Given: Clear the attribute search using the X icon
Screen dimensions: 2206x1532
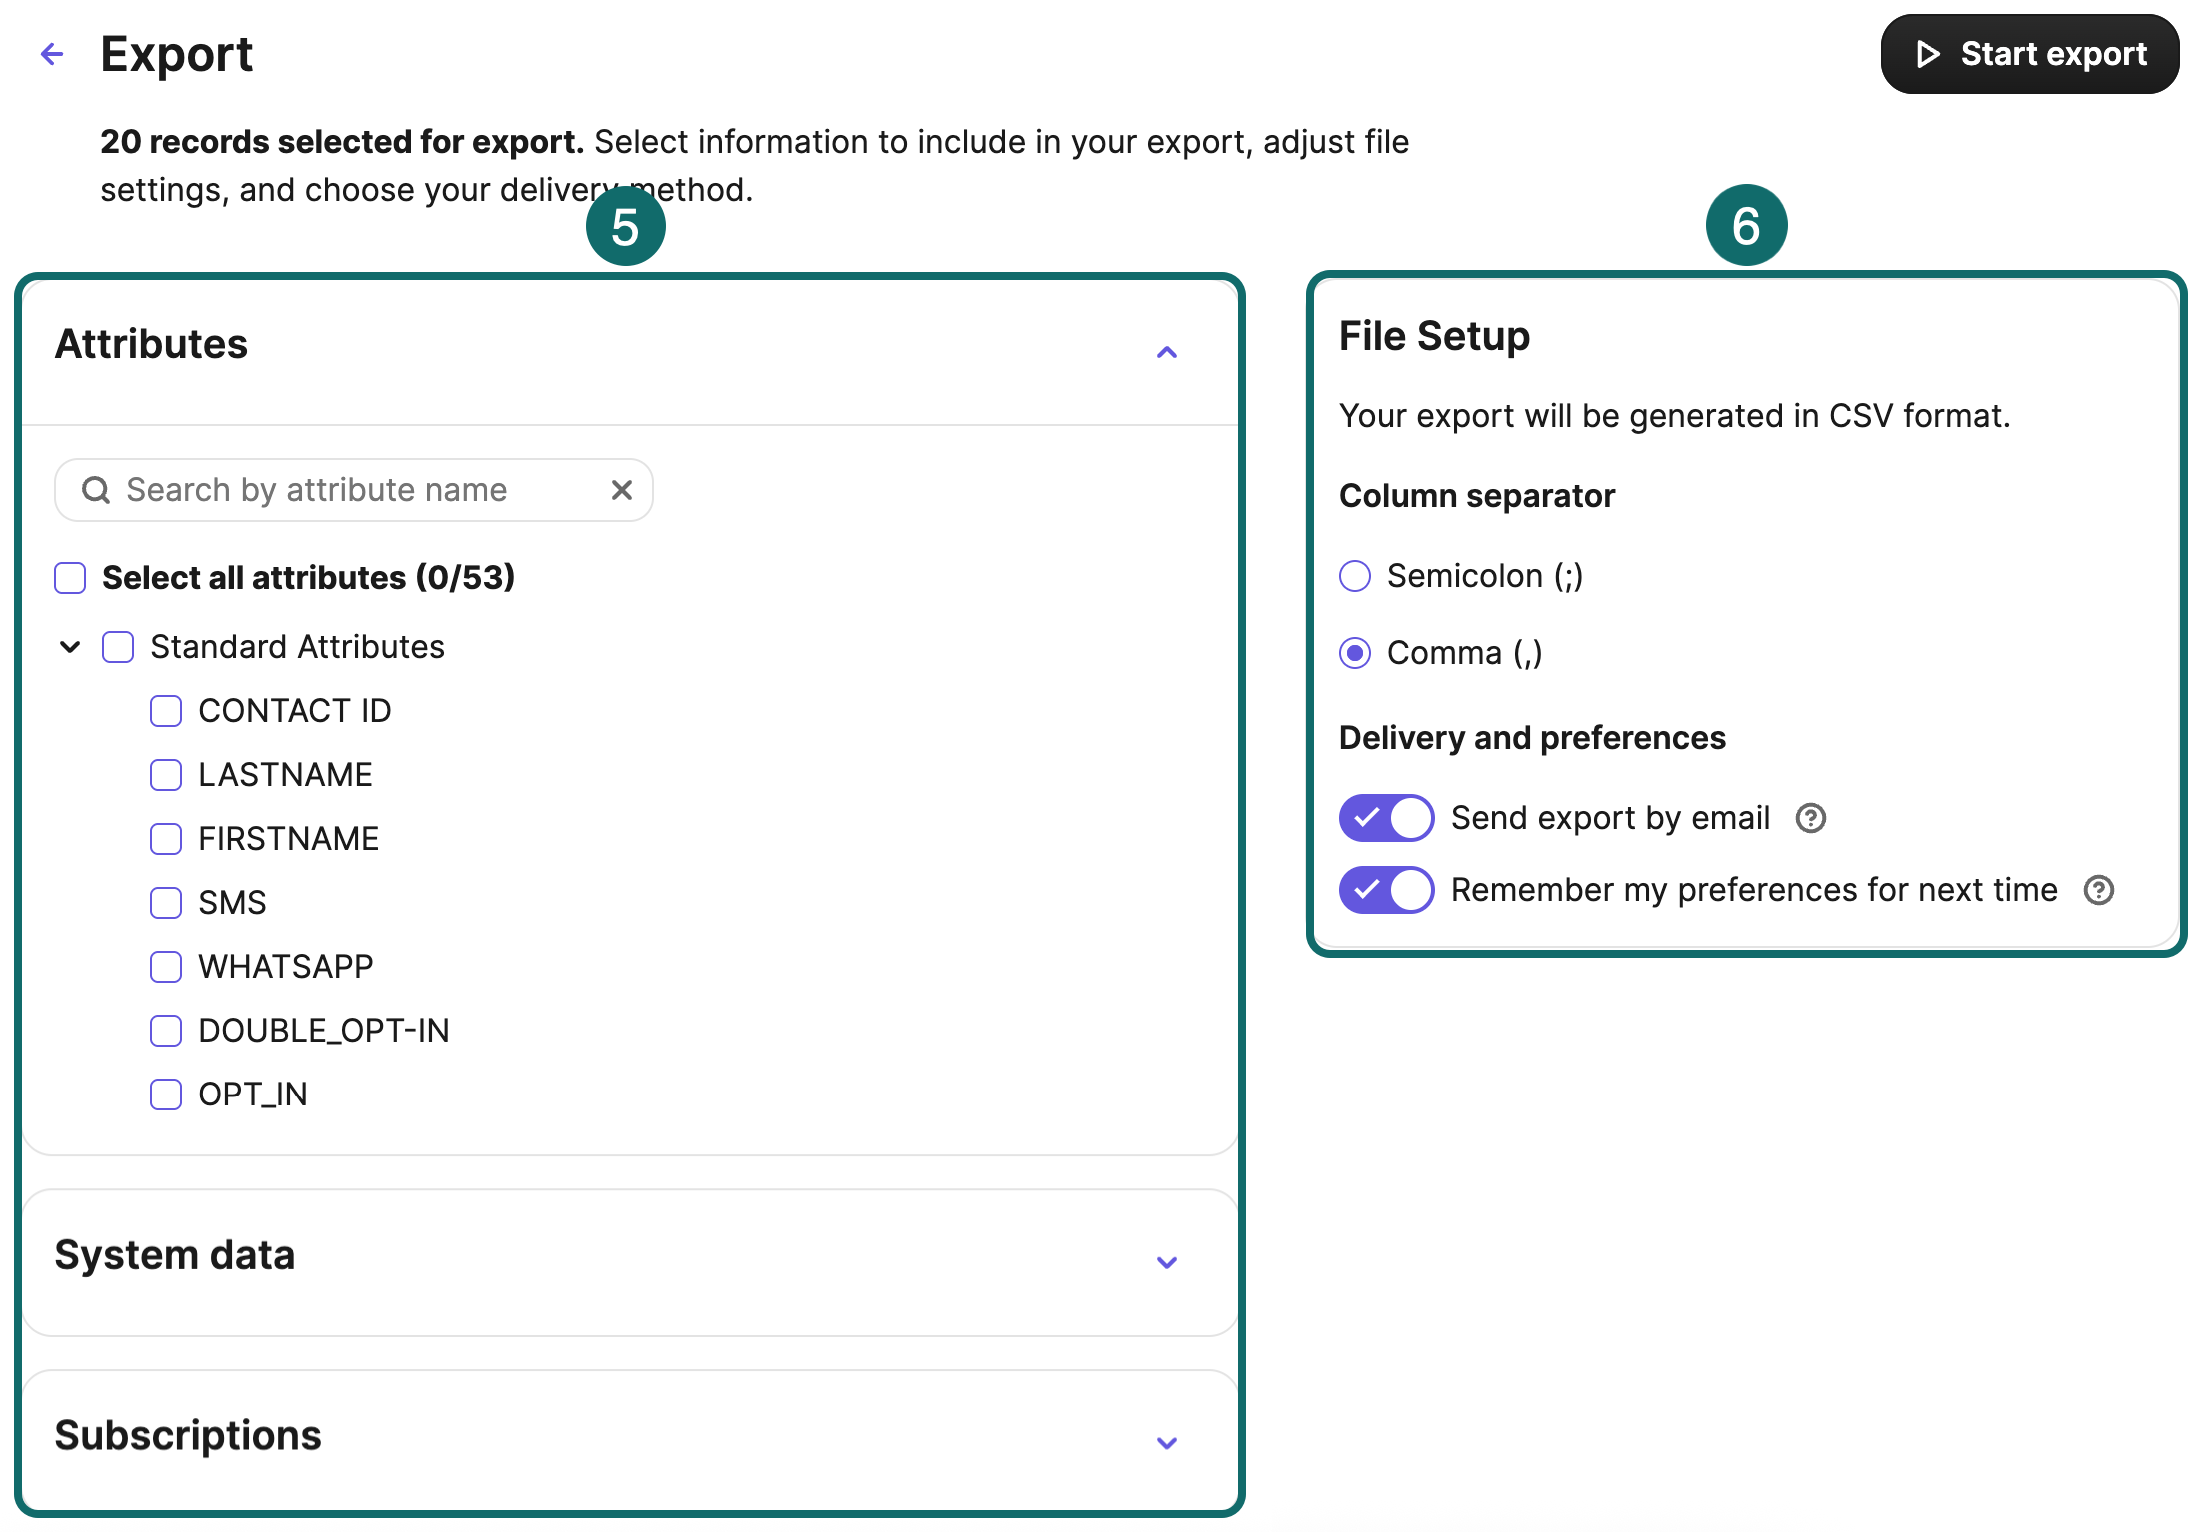Looking at the screenshot, I should pyautogui.click(x=621, y=489).
